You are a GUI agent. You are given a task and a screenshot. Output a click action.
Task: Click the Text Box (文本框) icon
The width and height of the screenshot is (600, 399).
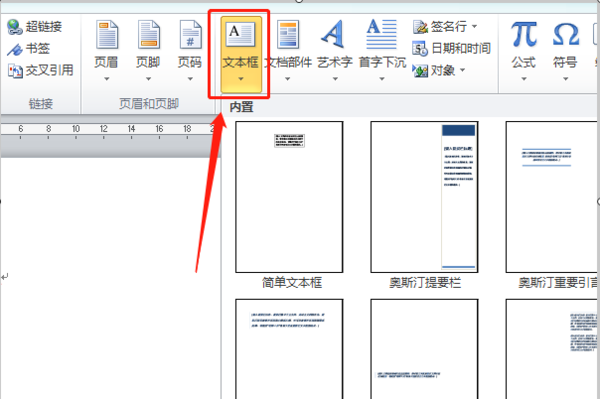(x=241, y=34)
